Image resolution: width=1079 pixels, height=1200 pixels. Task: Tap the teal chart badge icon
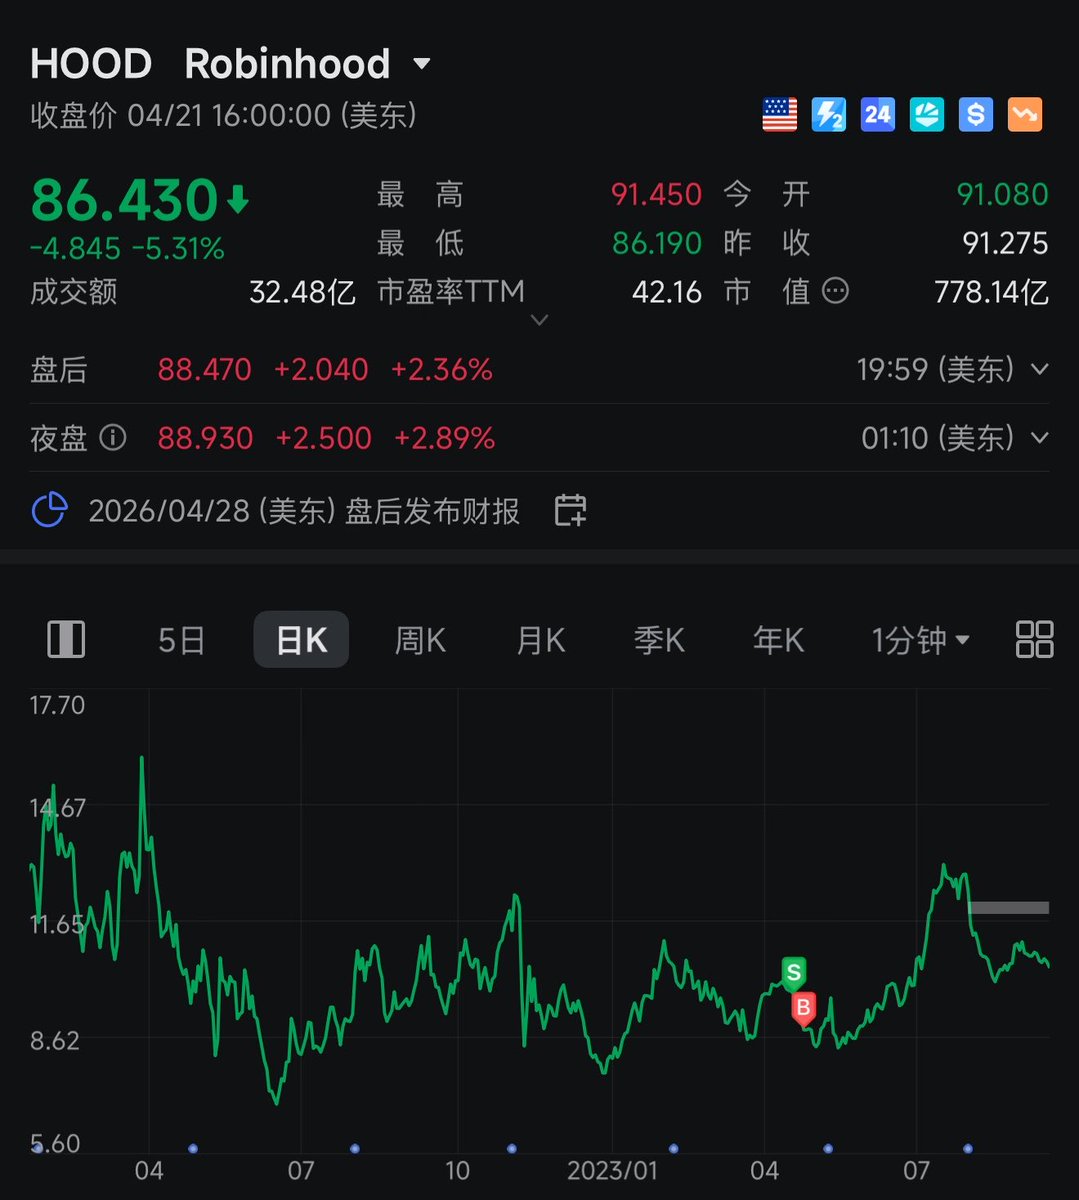coord(927,115)
